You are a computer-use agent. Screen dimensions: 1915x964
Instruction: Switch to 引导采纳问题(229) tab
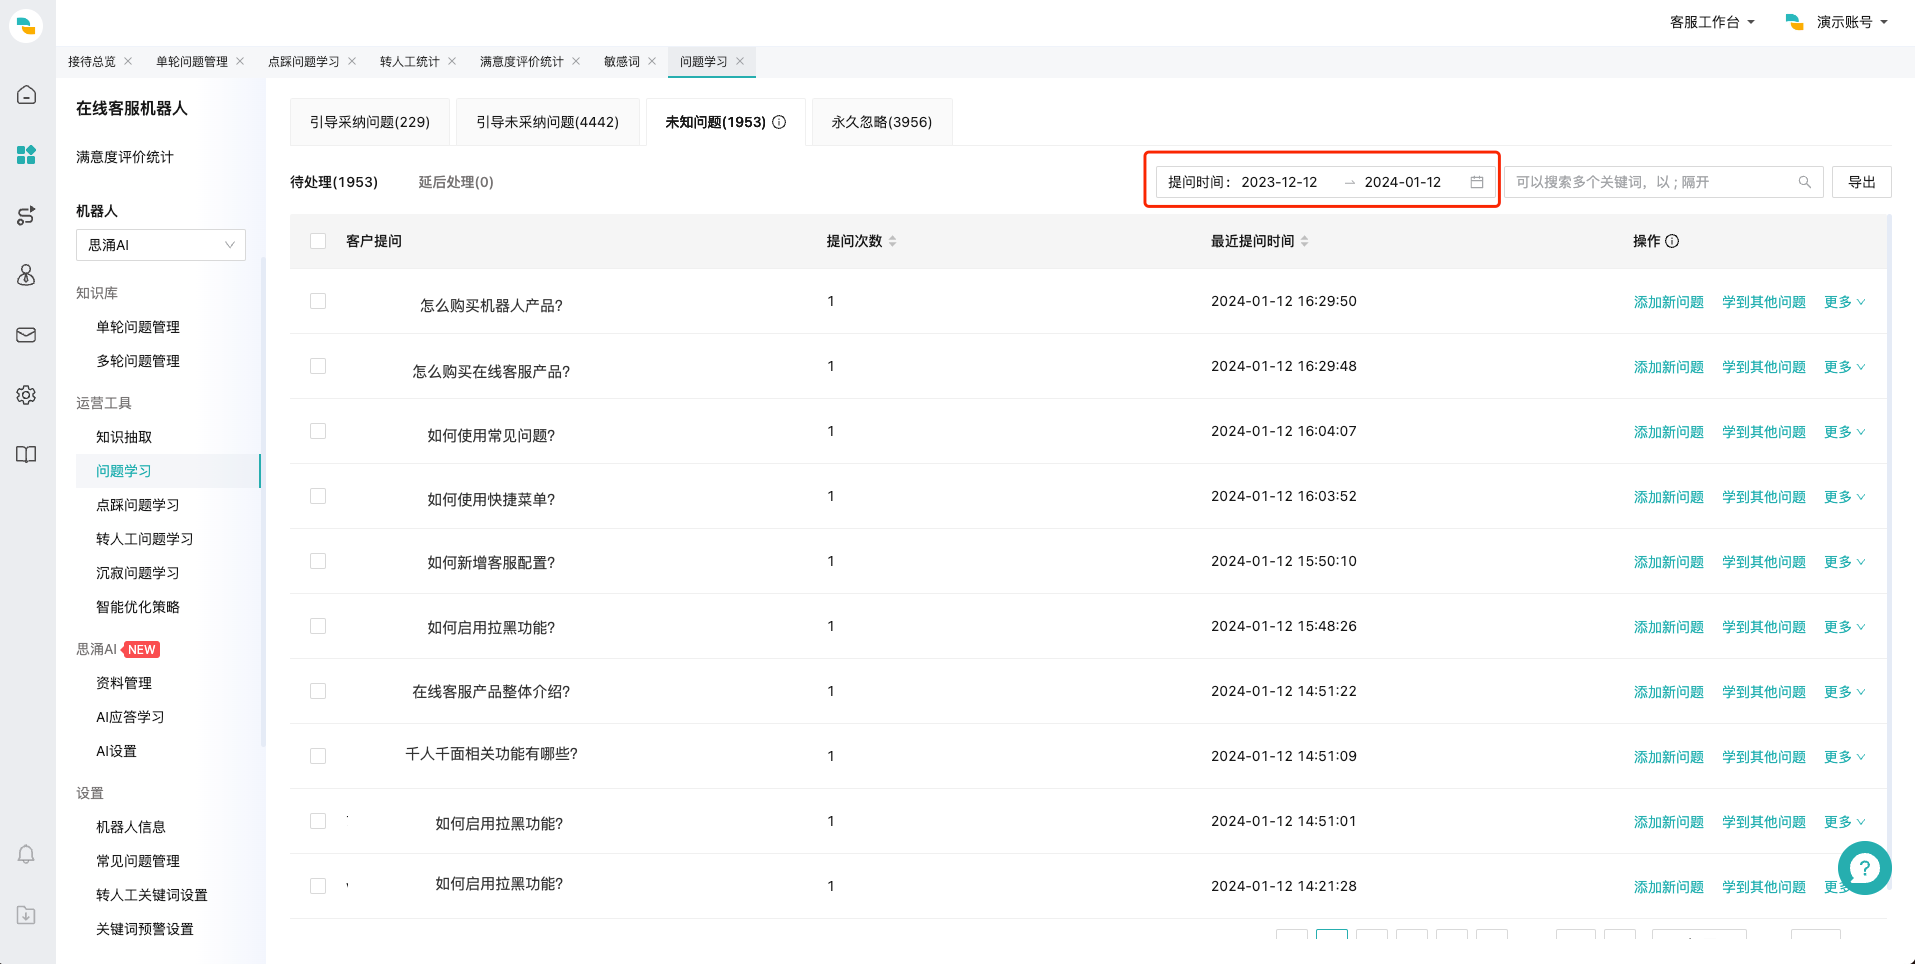pos(370,122)
